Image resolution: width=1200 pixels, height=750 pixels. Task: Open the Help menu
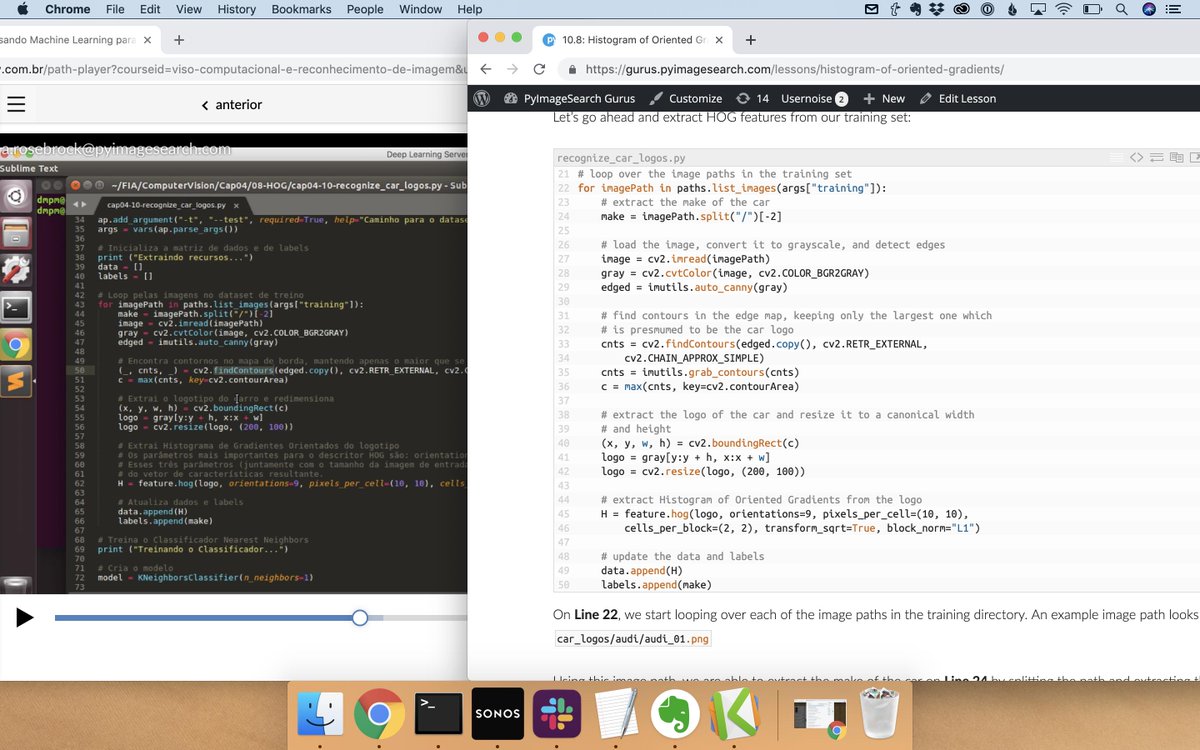point(470,9)
